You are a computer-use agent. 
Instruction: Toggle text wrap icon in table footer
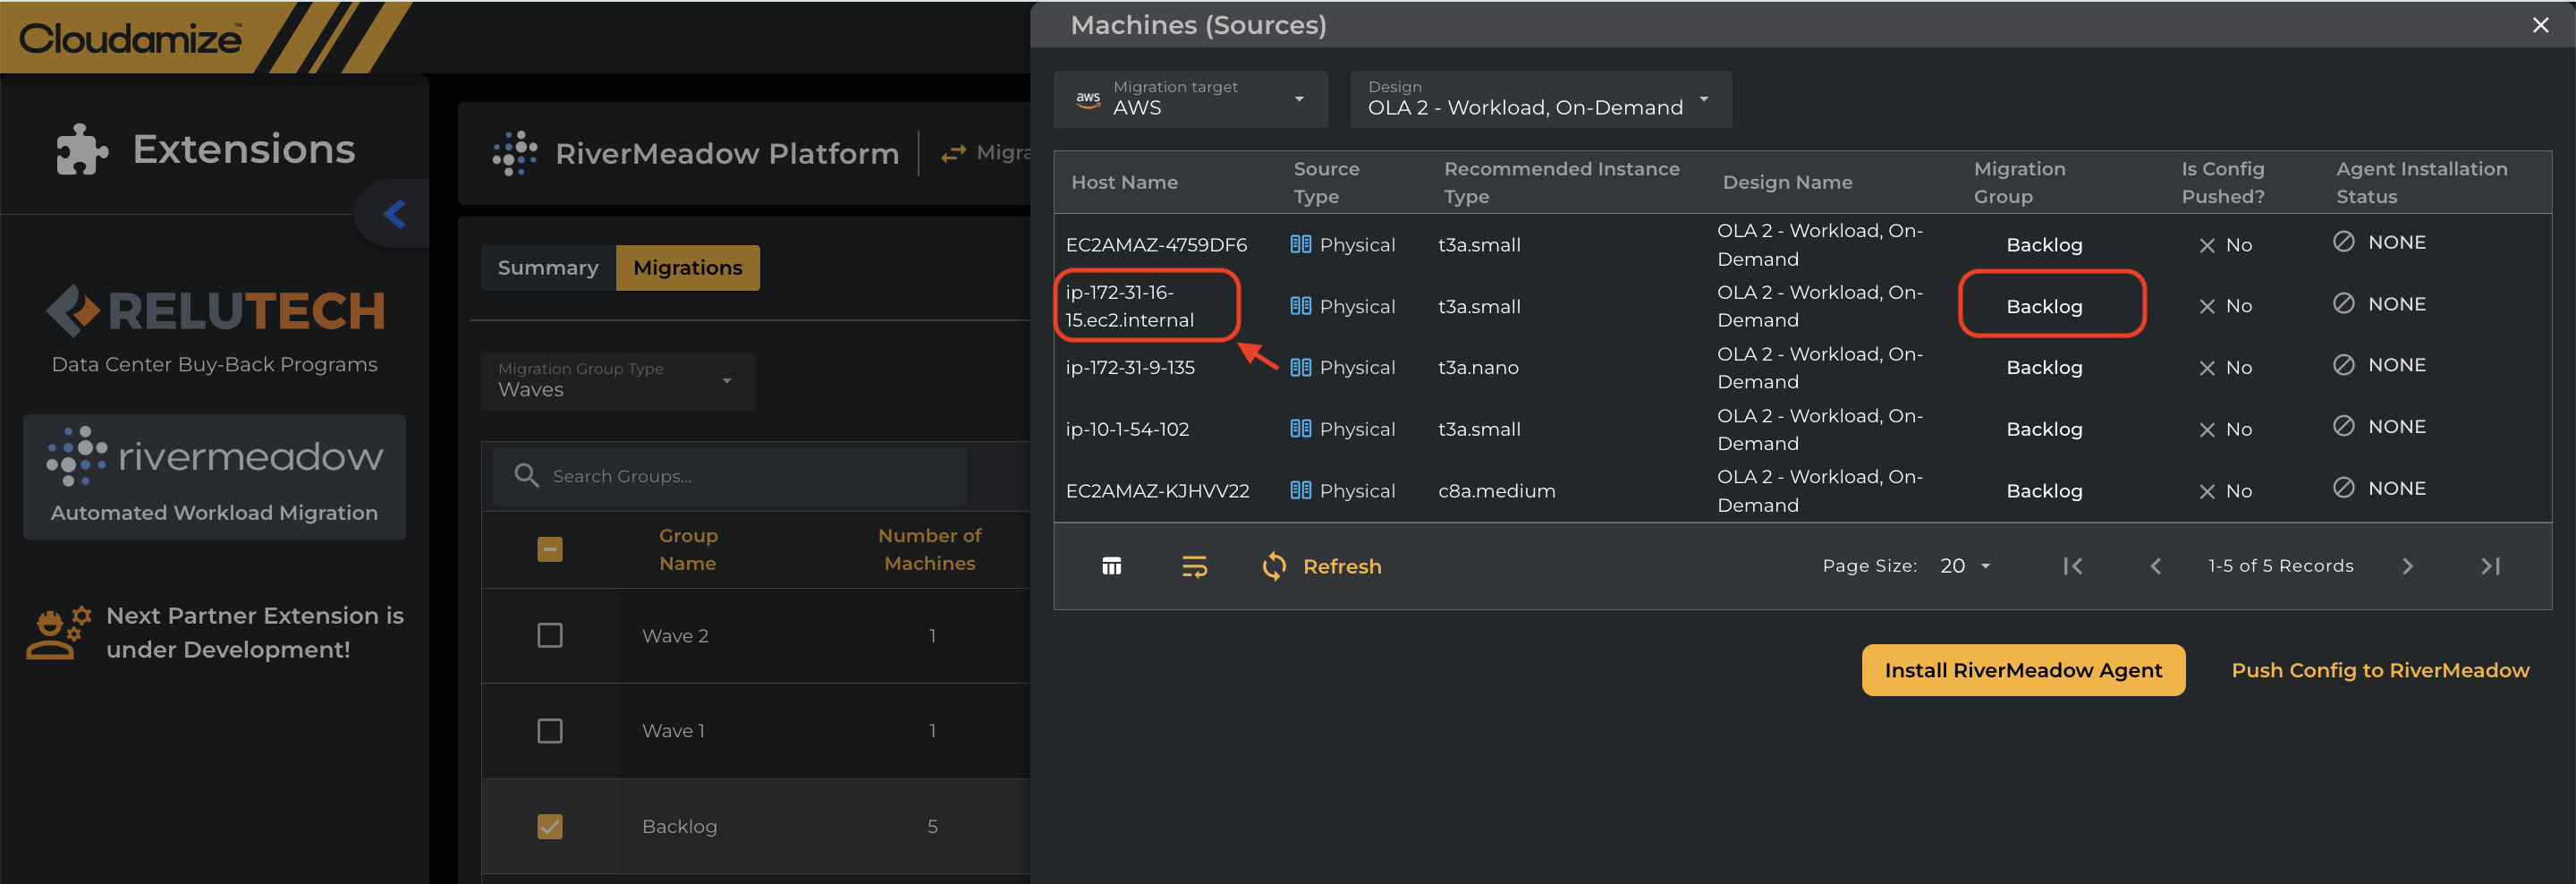point(1194,566)
